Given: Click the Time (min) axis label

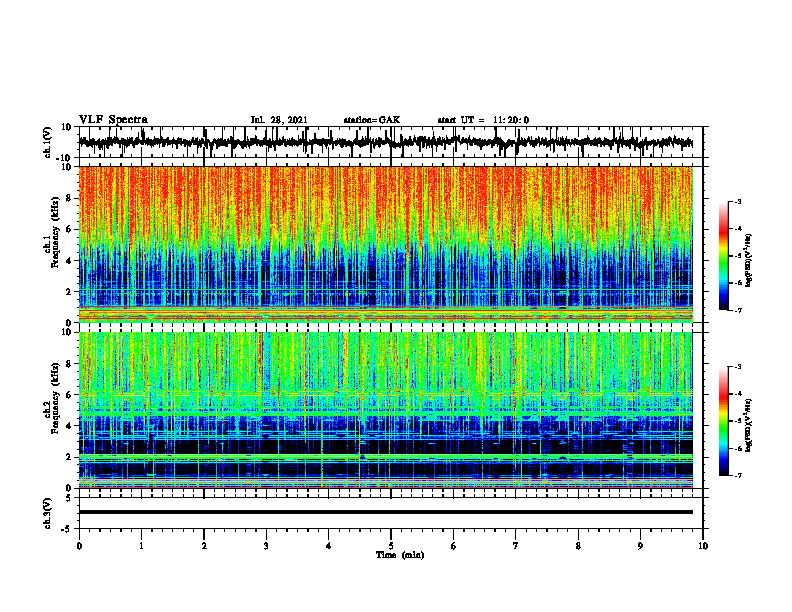Looking at the screenshot, I should 400,555.
